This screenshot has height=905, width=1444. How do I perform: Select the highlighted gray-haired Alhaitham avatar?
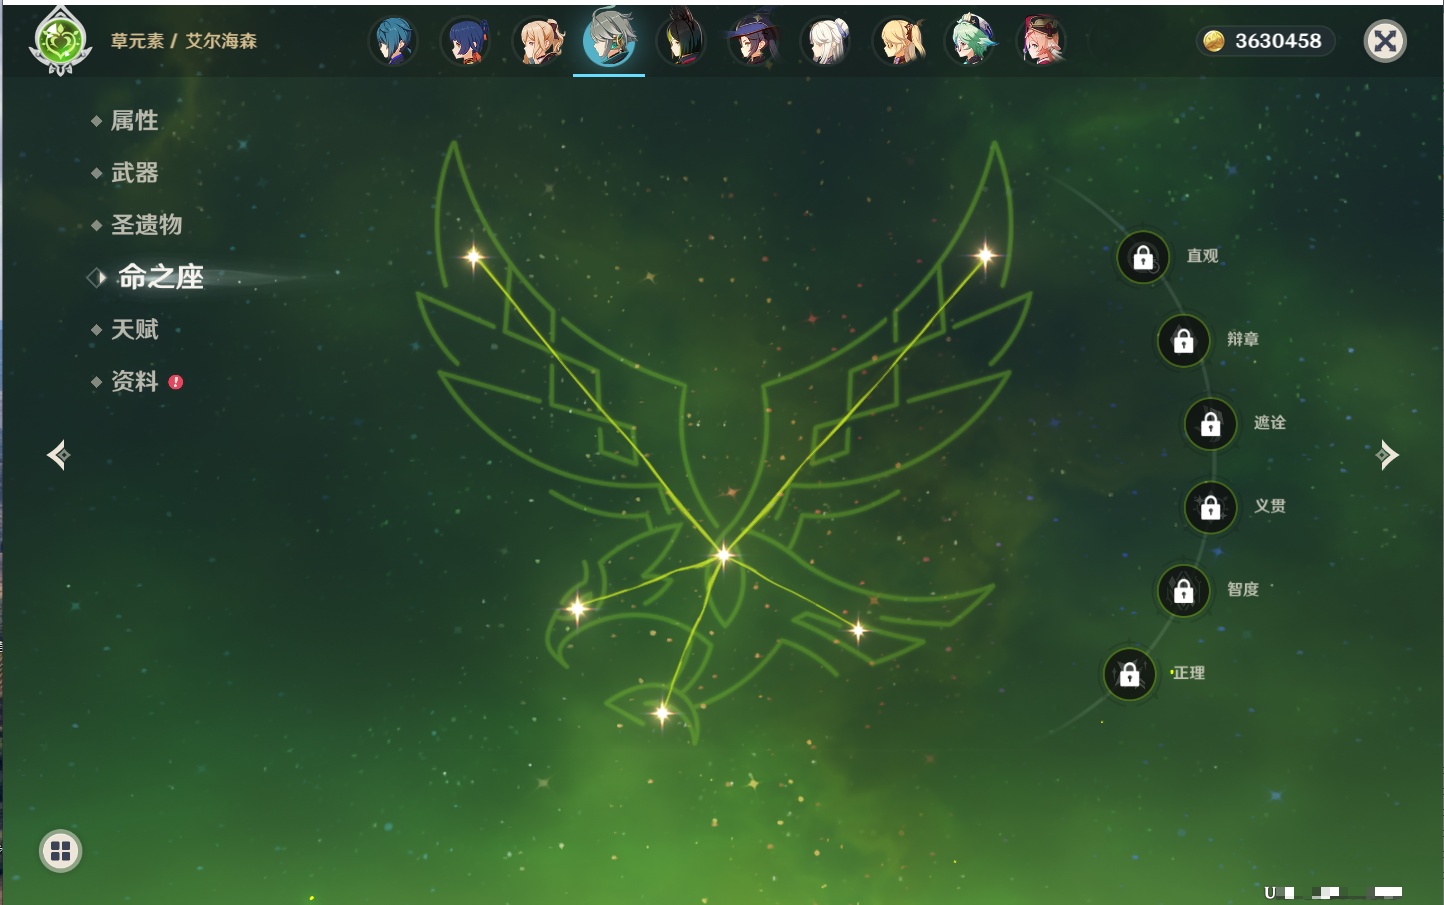click(609, 39)
